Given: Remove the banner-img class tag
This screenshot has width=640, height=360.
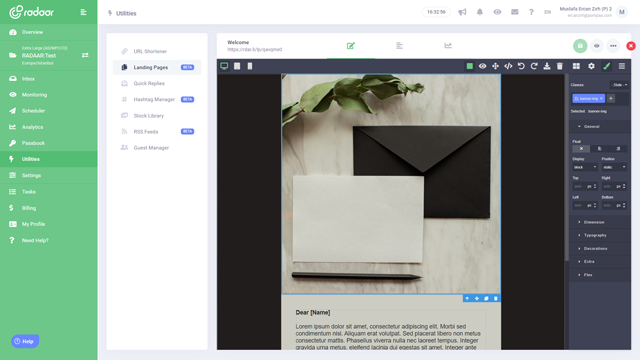Looking at the screenshot, I should coord(601,98).
